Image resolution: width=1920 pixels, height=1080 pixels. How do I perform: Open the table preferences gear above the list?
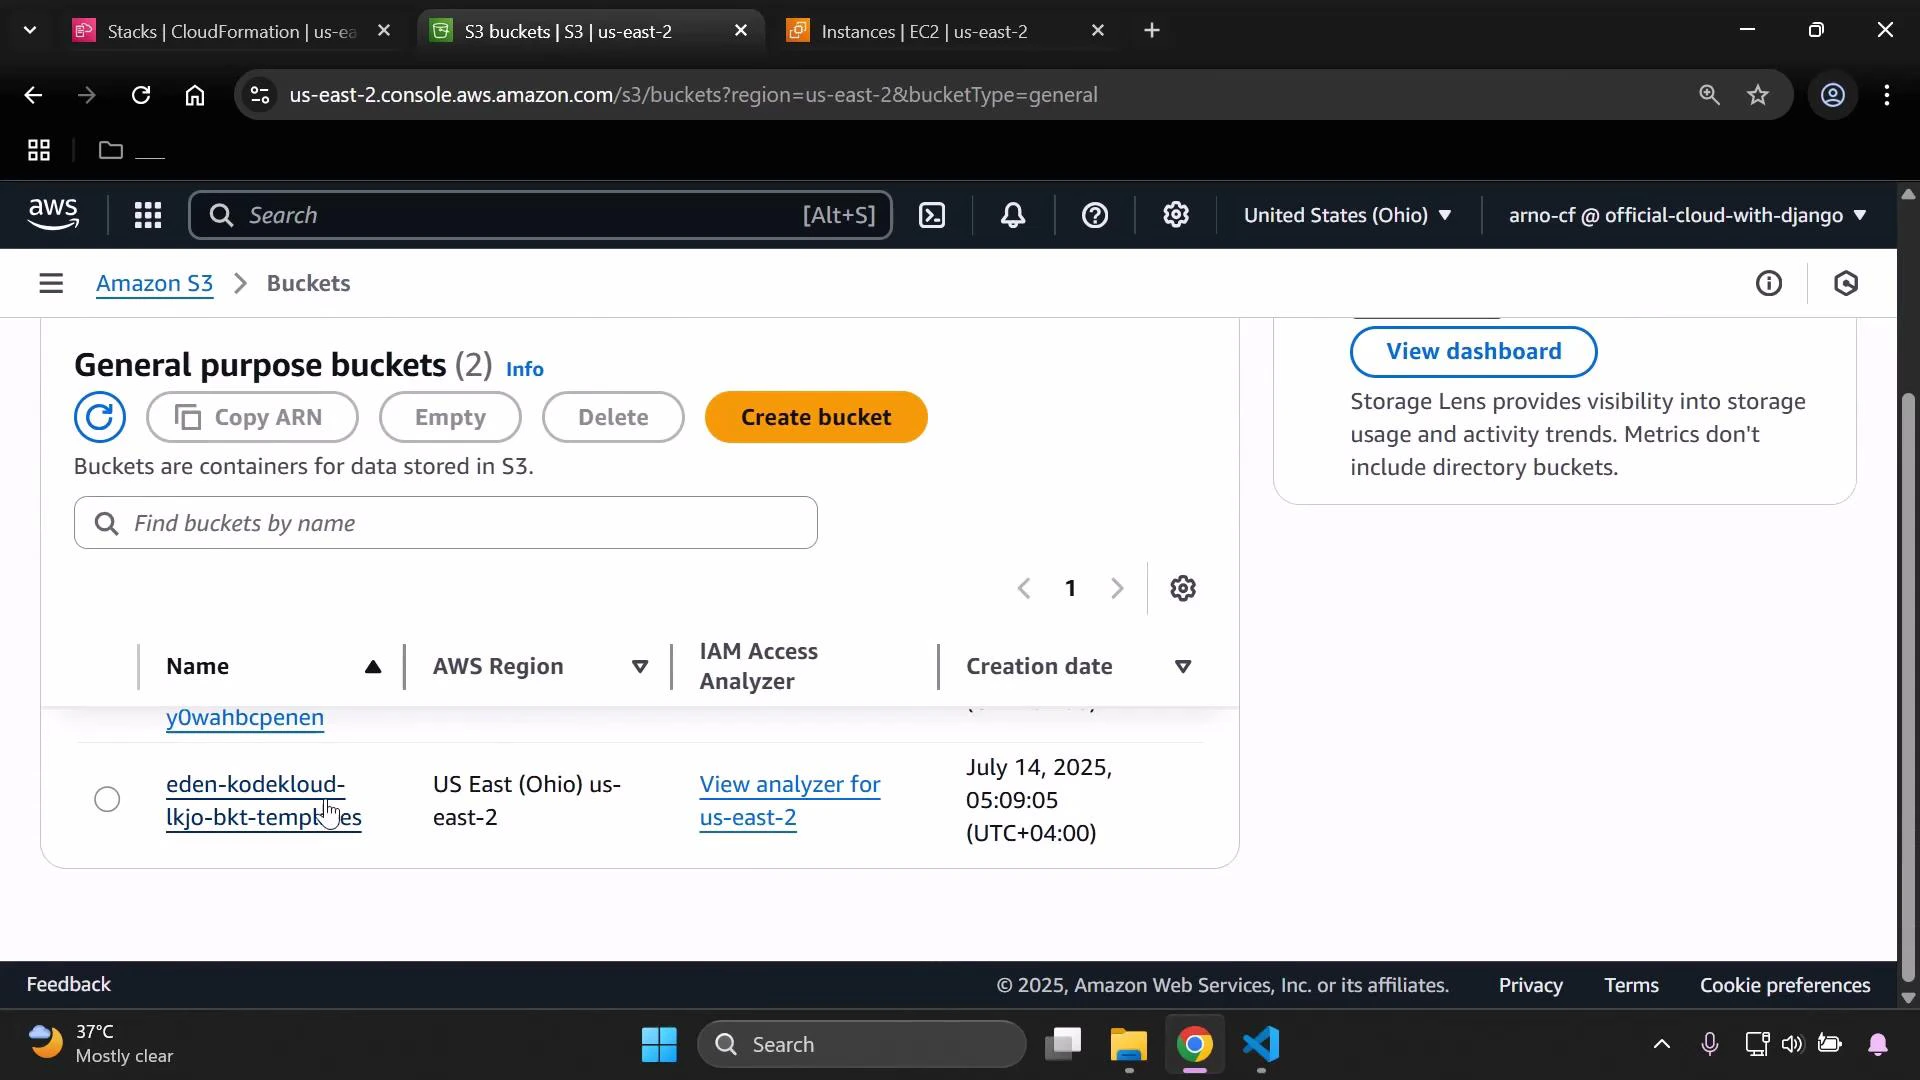(x=1183, y=588)
